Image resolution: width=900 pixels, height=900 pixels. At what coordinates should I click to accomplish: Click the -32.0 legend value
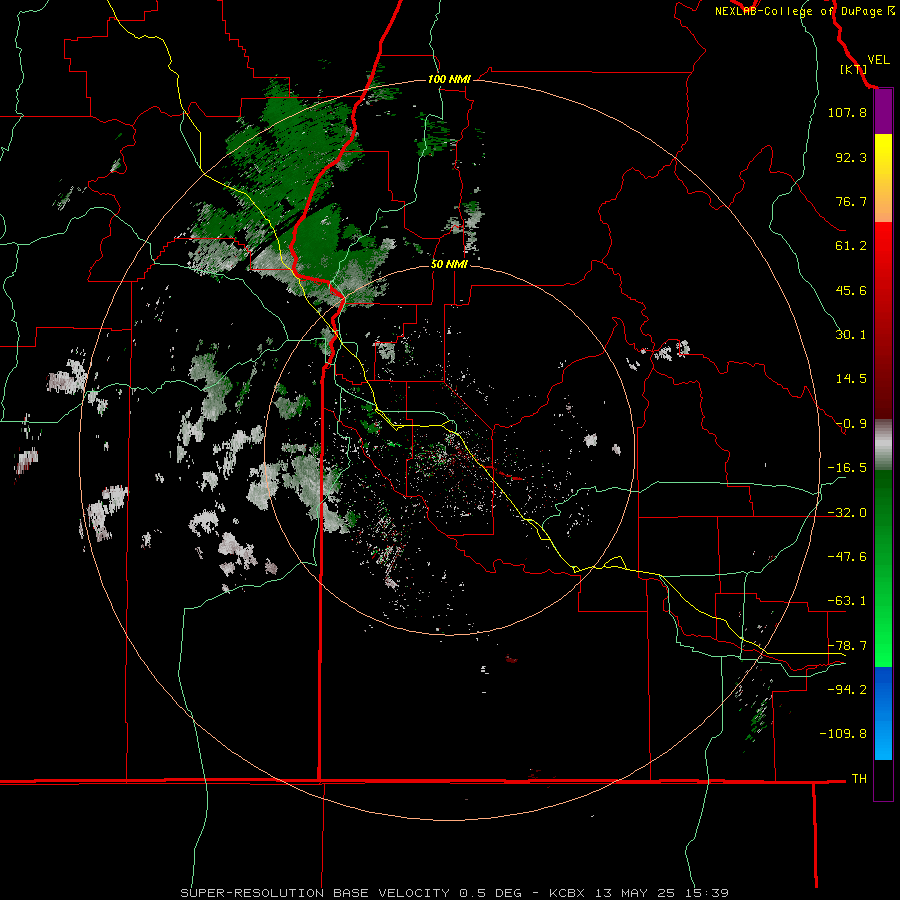(x=847, y=513)
